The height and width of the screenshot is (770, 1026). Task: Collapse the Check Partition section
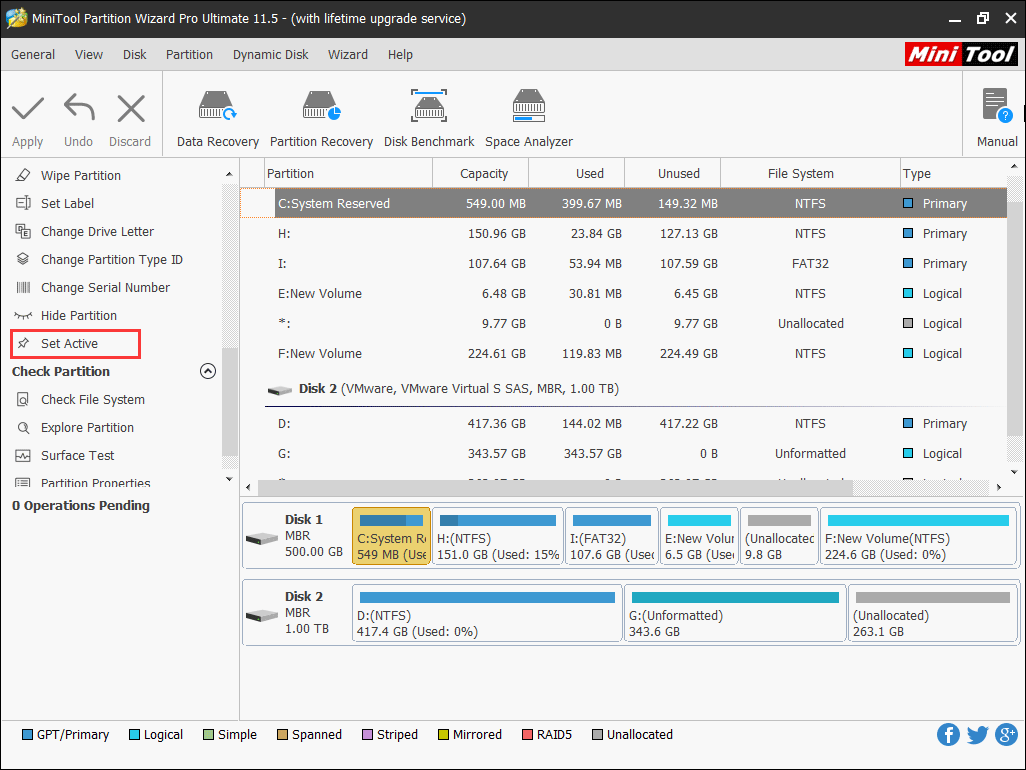pyautogui.click(x=207, y=372)
